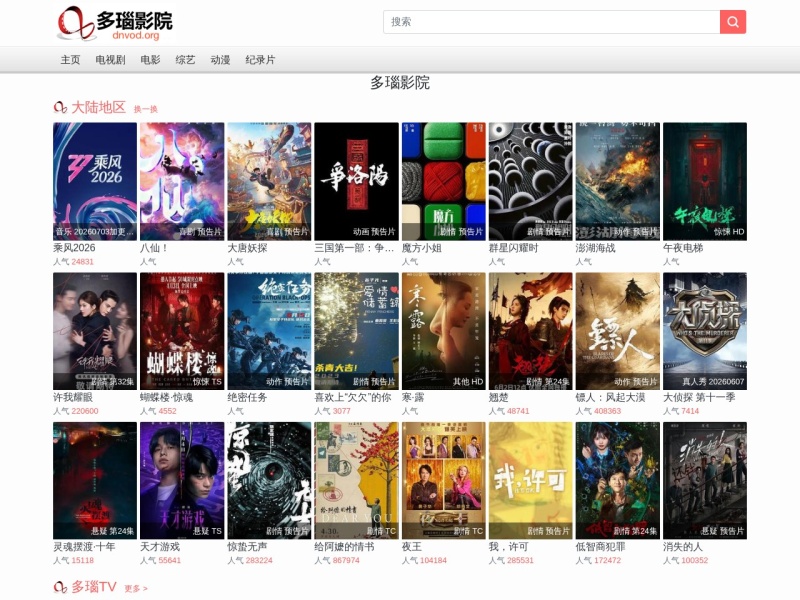
Task: Click the 灵魂摆渡·十年 title text
Action: pos(85,547)
